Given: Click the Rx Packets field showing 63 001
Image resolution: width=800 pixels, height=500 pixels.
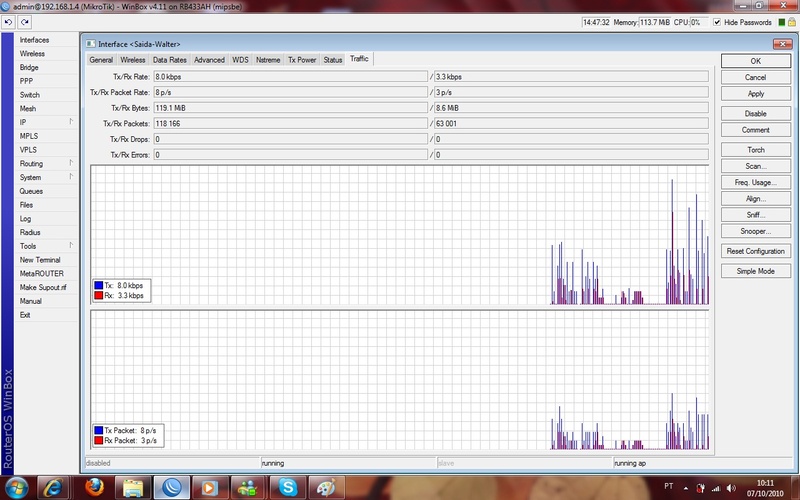Looking at the screenshot, I should click(x=571, y=123).
